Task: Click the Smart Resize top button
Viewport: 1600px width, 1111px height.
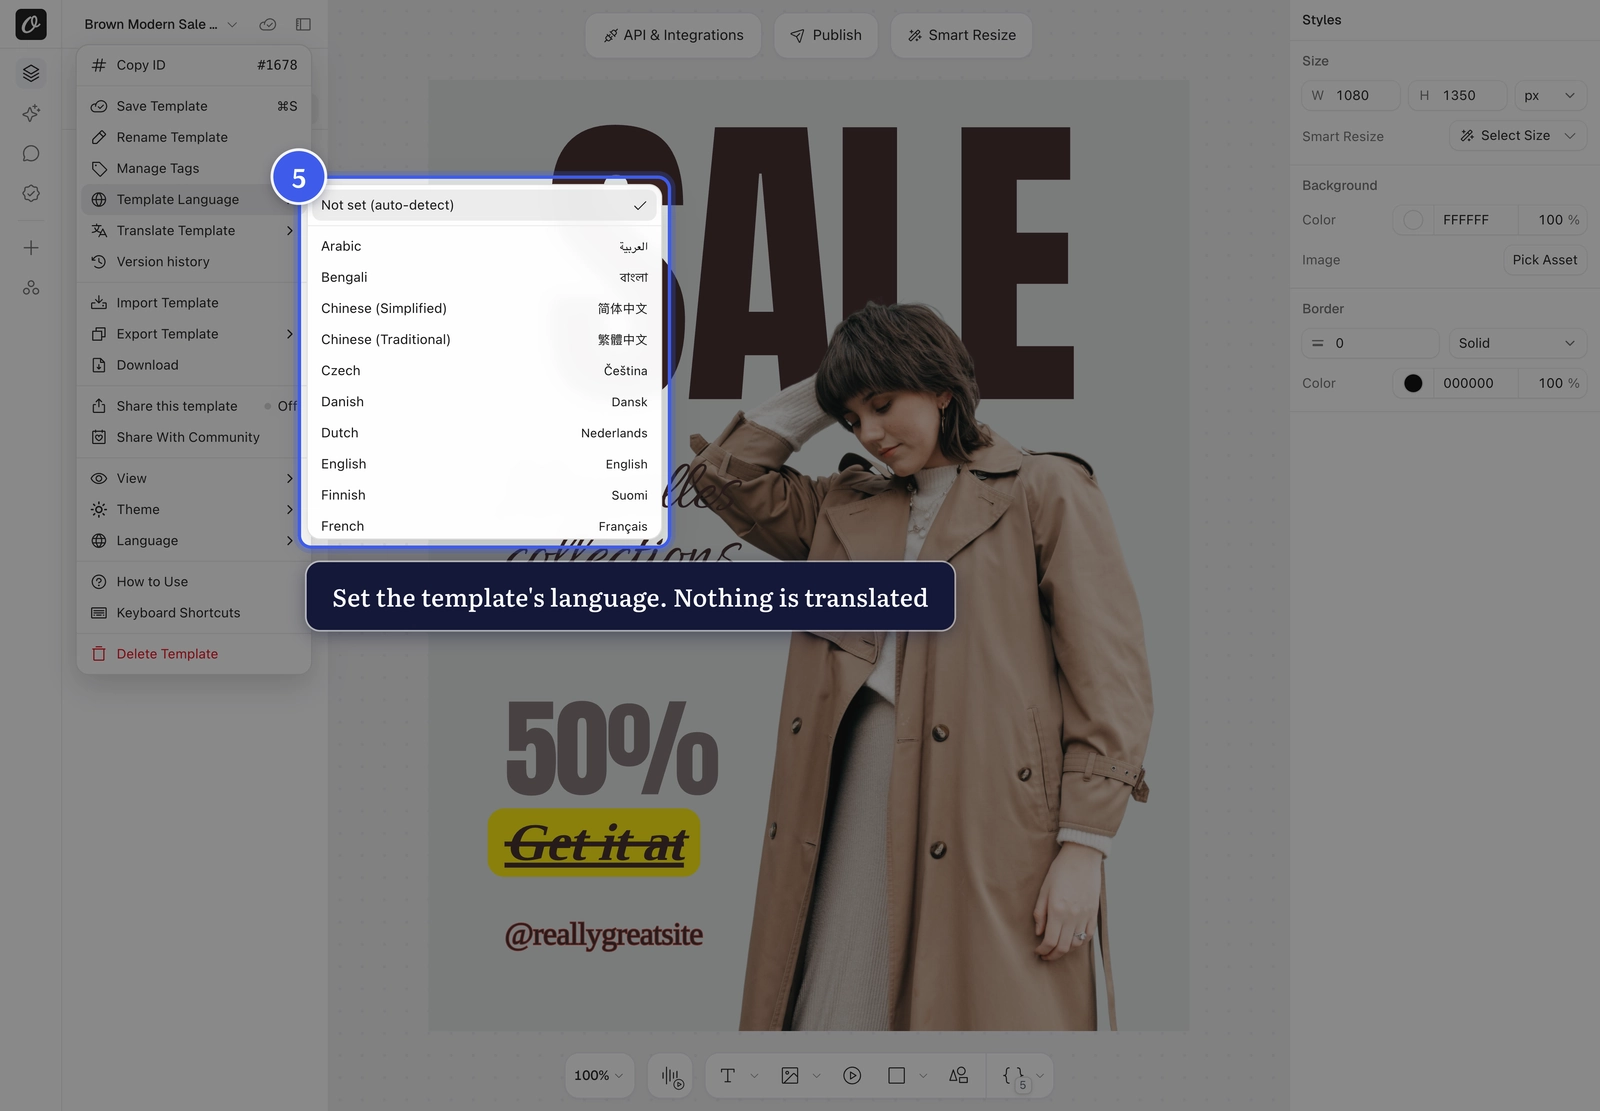Action: point(962,35)
